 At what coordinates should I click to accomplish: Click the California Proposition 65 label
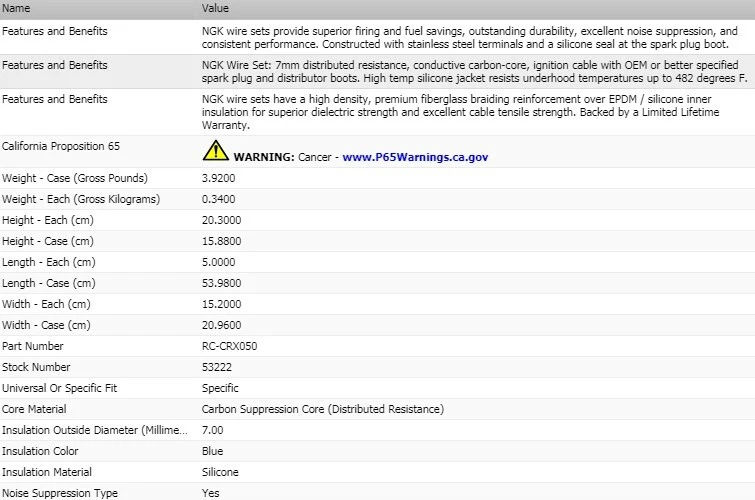click(61, 146)
